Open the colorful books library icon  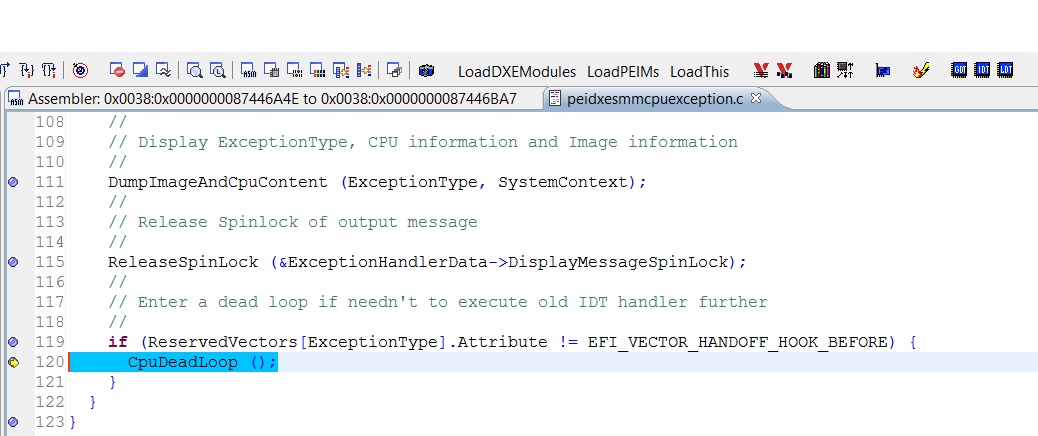tap(822, 69)
